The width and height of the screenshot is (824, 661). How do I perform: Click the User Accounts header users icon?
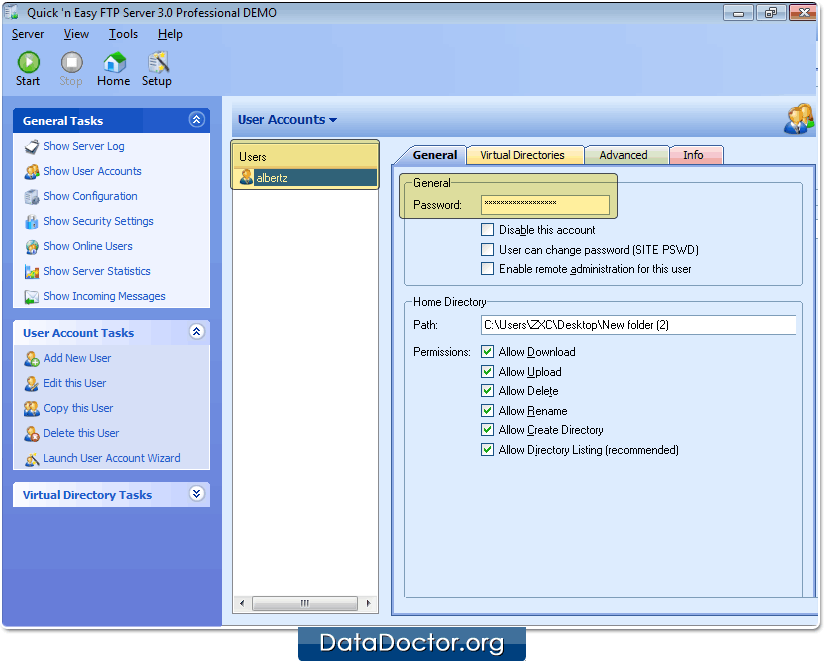(798, 119)
